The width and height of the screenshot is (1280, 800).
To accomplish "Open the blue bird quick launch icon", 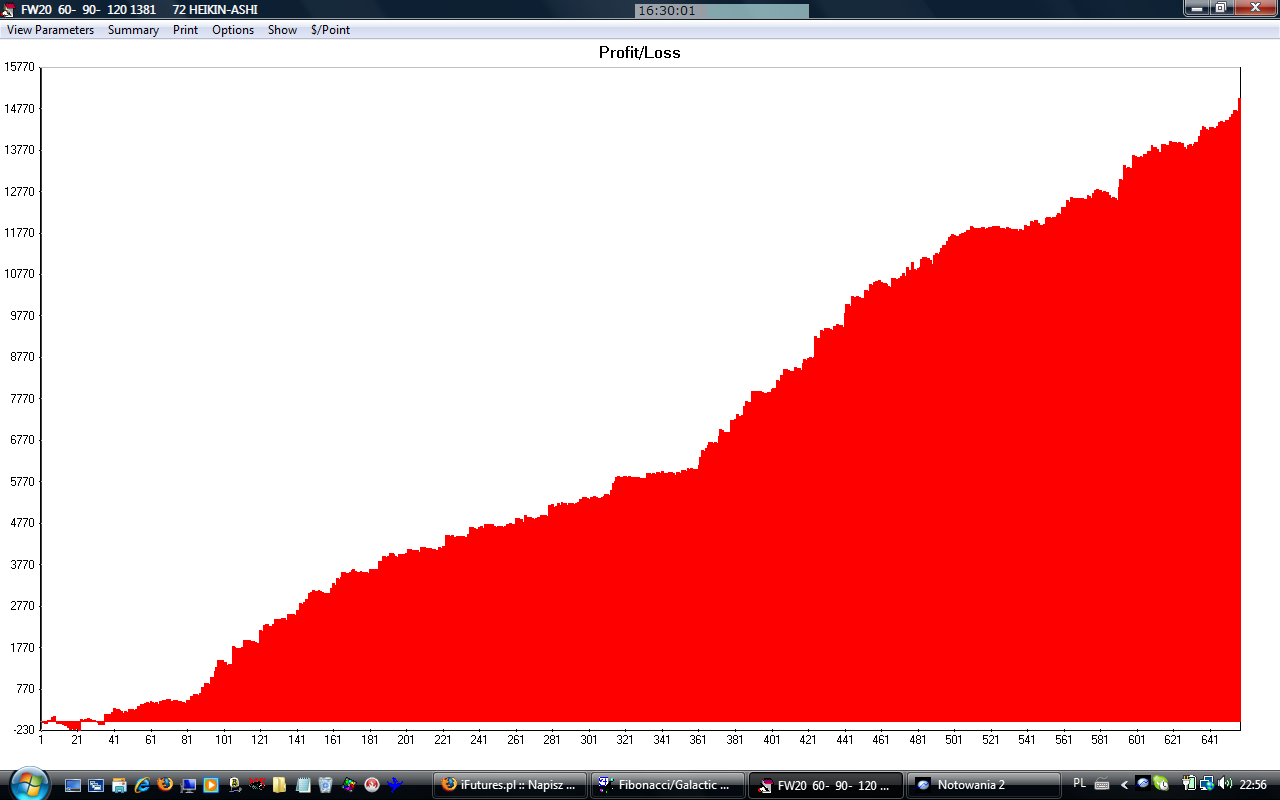I will pos(395,785).
